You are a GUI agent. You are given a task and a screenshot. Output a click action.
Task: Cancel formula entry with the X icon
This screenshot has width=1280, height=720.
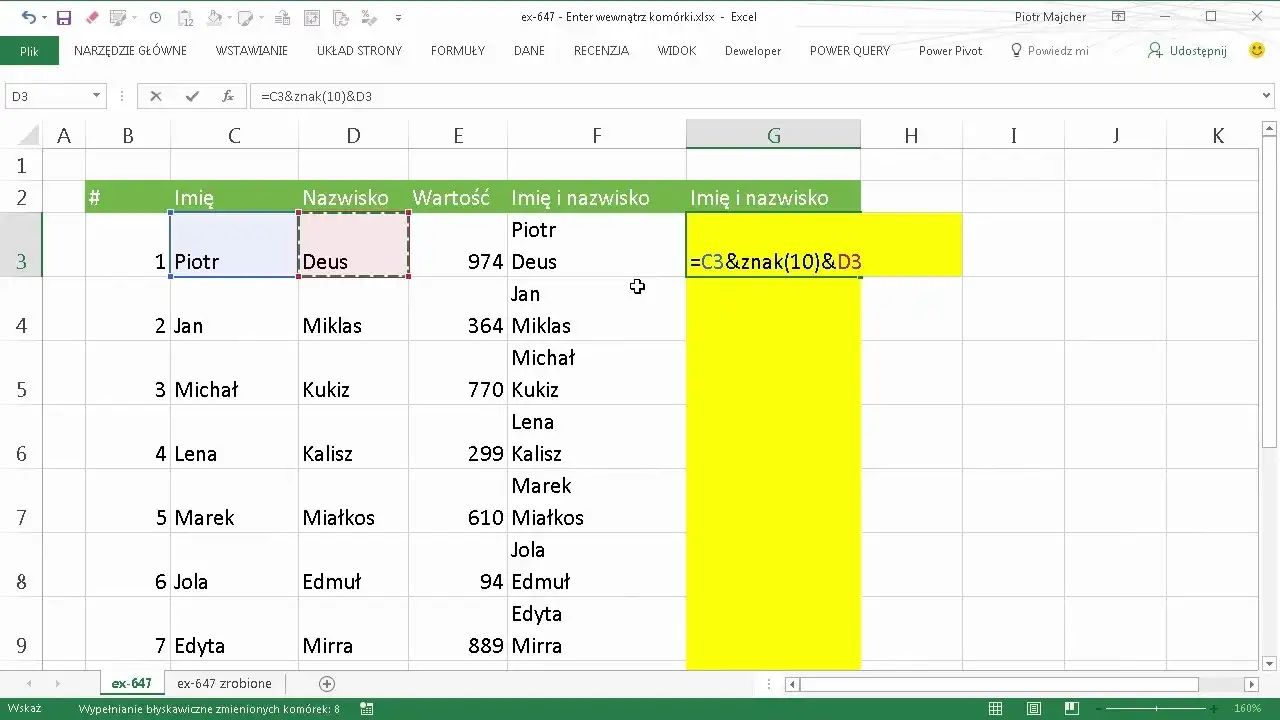[x=155, y=96]
